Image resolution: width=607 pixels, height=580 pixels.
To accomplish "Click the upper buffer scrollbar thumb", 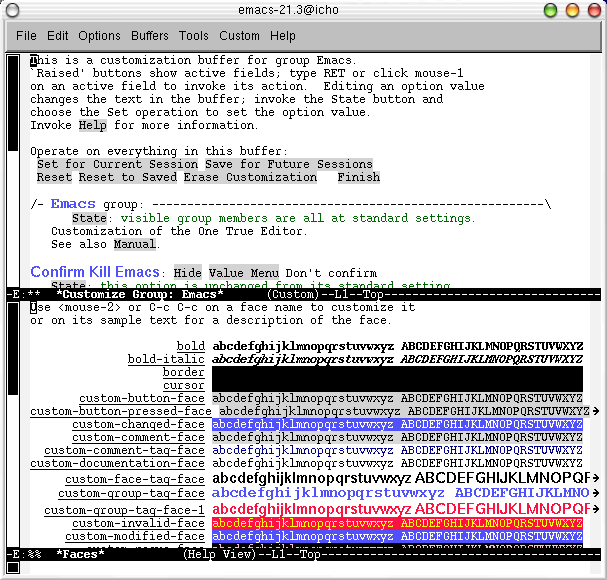I will [13, 103].
